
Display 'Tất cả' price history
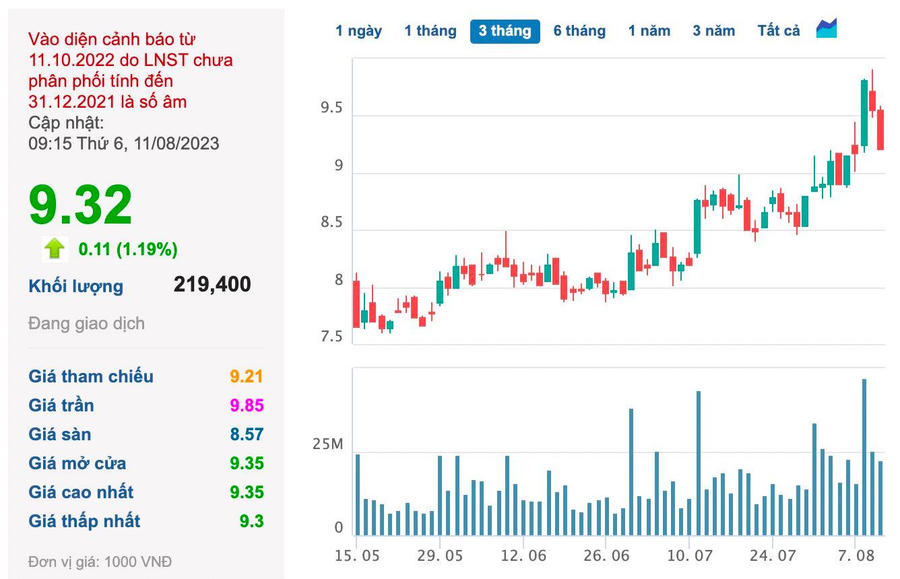(778, 31)
